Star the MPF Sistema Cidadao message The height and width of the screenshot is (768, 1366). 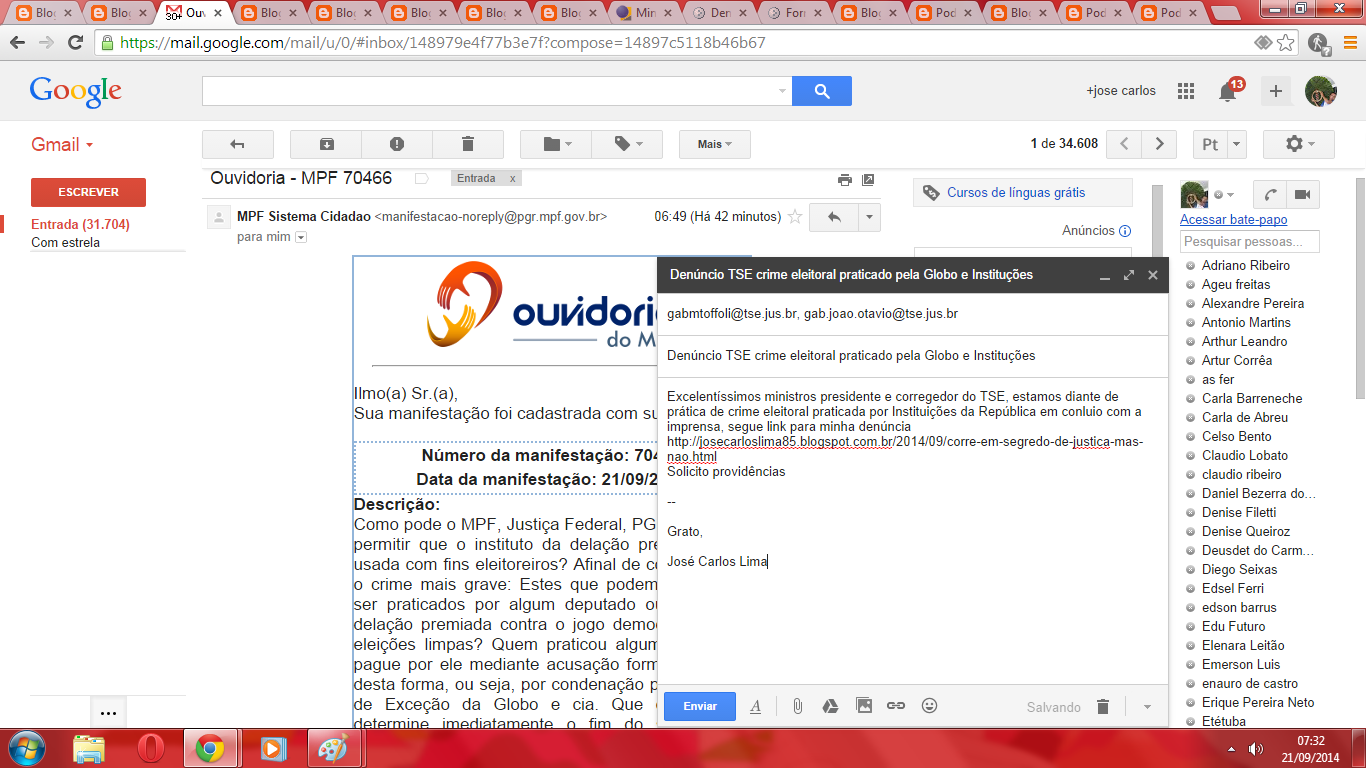[795, 216]
